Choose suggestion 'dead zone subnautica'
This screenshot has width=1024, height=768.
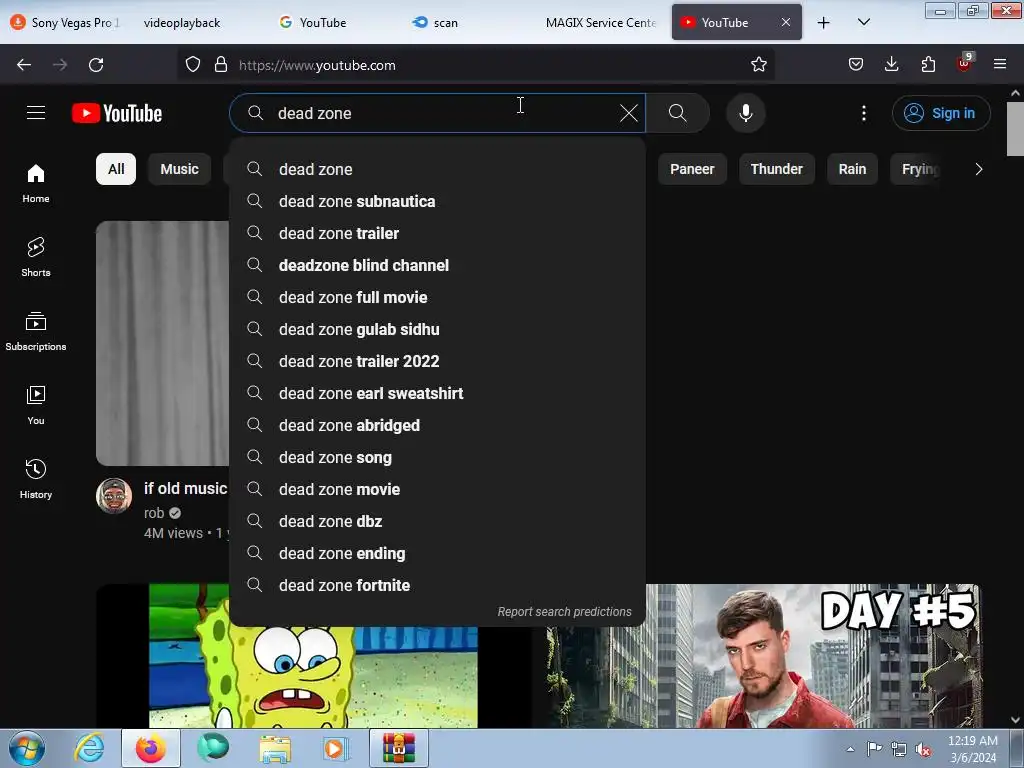pyautogui.click(x=438, y=201)
